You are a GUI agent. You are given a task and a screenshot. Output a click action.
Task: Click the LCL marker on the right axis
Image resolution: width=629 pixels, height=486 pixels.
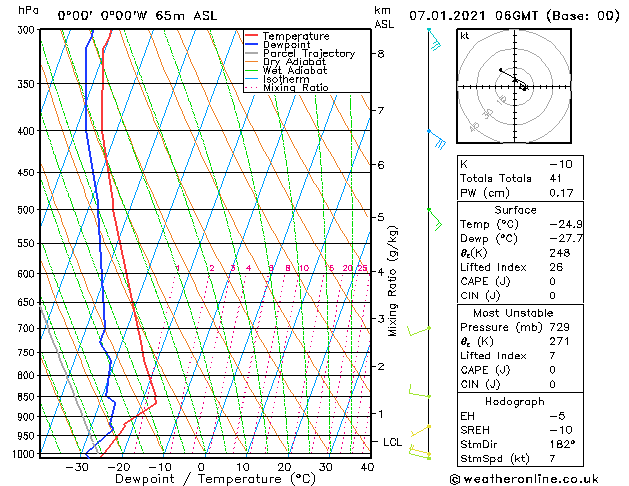394,441
